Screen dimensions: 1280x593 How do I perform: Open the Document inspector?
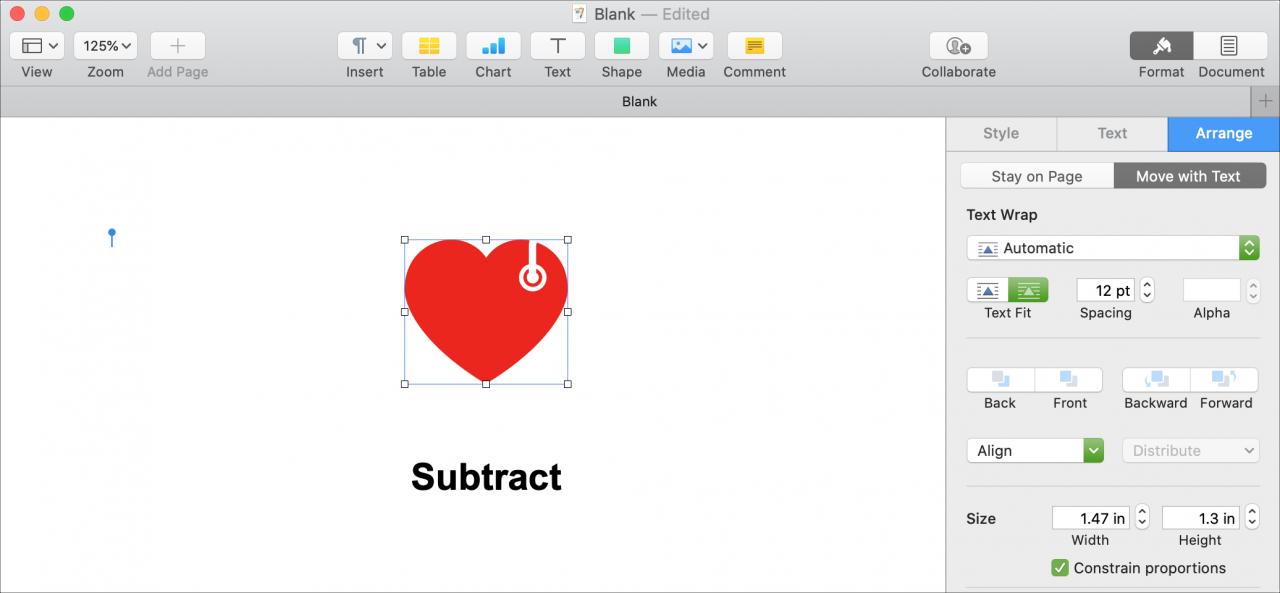(x=1230, y=46)
